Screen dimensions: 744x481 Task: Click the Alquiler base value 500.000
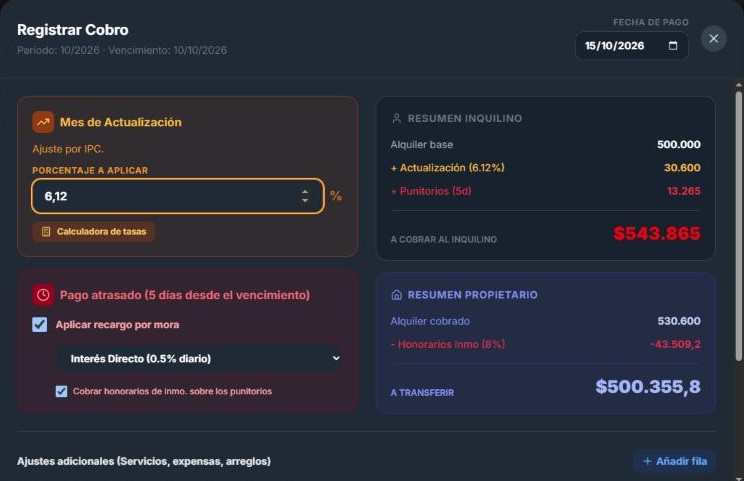679,144
